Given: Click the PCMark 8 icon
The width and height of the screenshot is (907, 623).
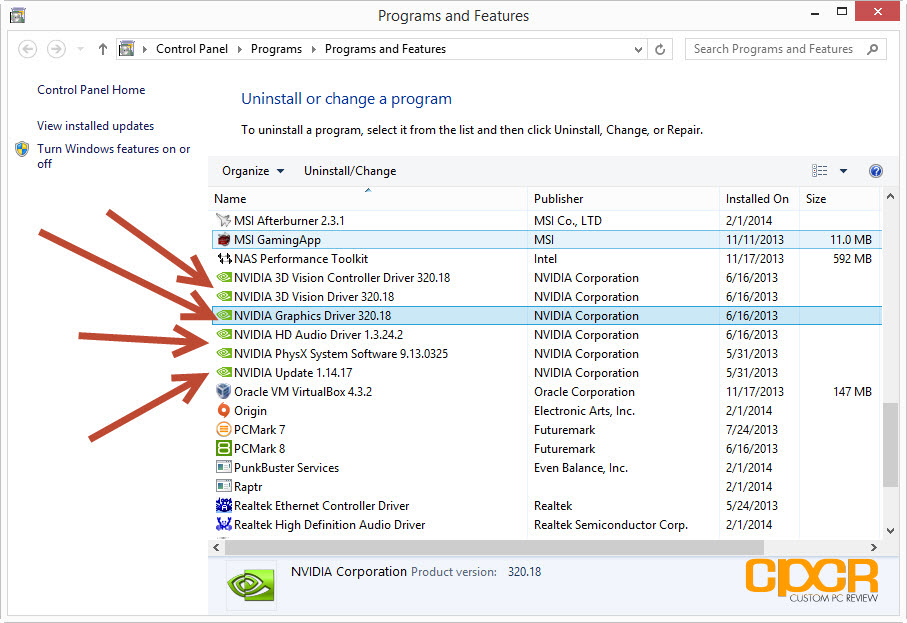Looking at the screenshot, I should coord(223,448).
